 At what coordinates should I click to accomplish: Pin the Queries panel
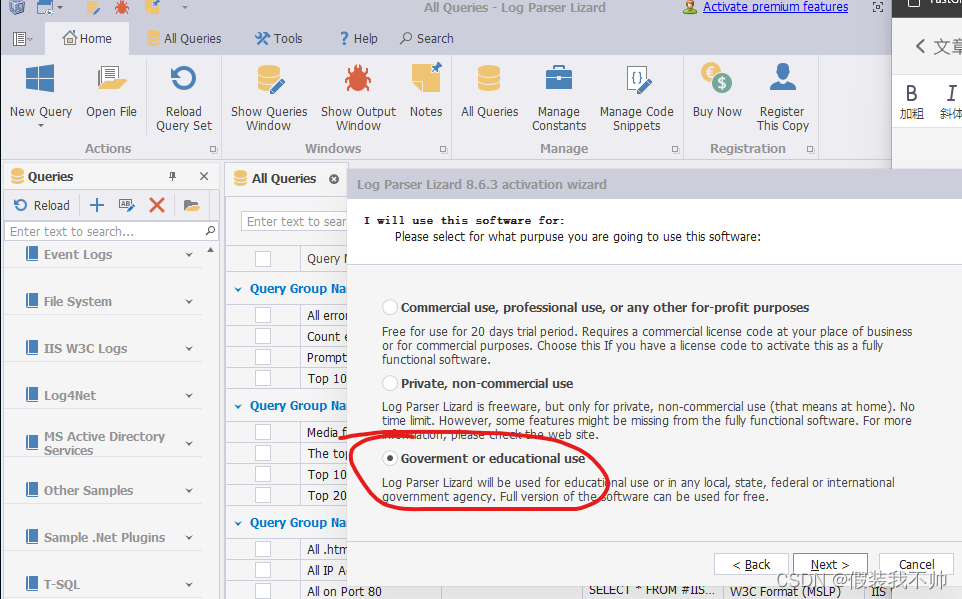coord(172,177)
